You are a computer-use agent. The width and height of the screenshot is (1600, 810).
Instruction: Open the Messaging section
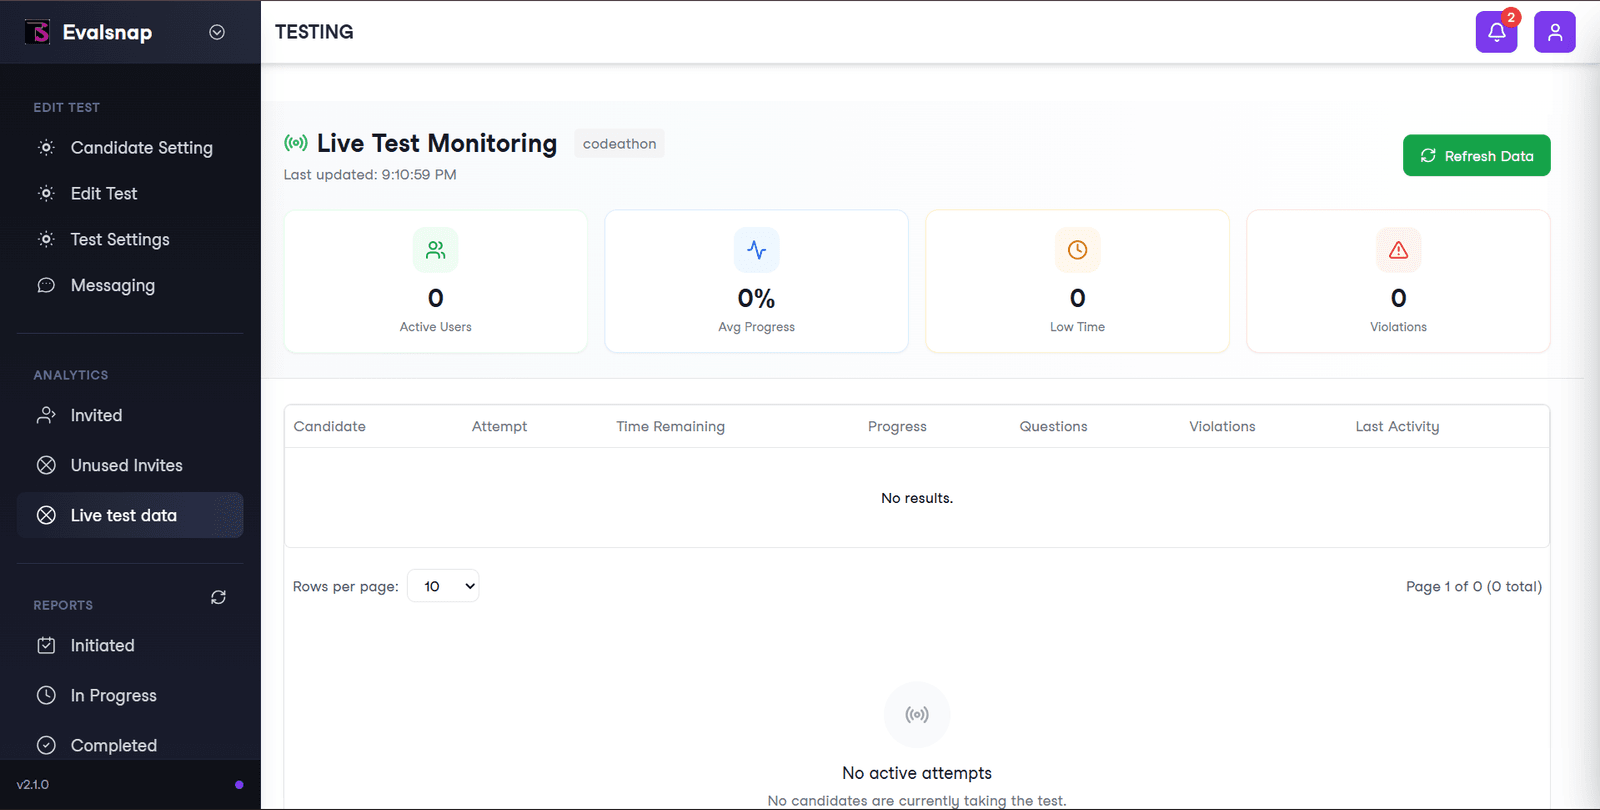point(112,286)
